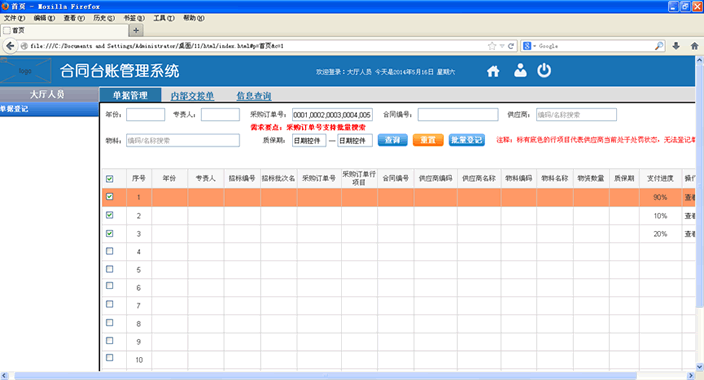This screenshot has width=704, height=380.
Task: Click the 采购订单号 input field
Action: (332, 115)
